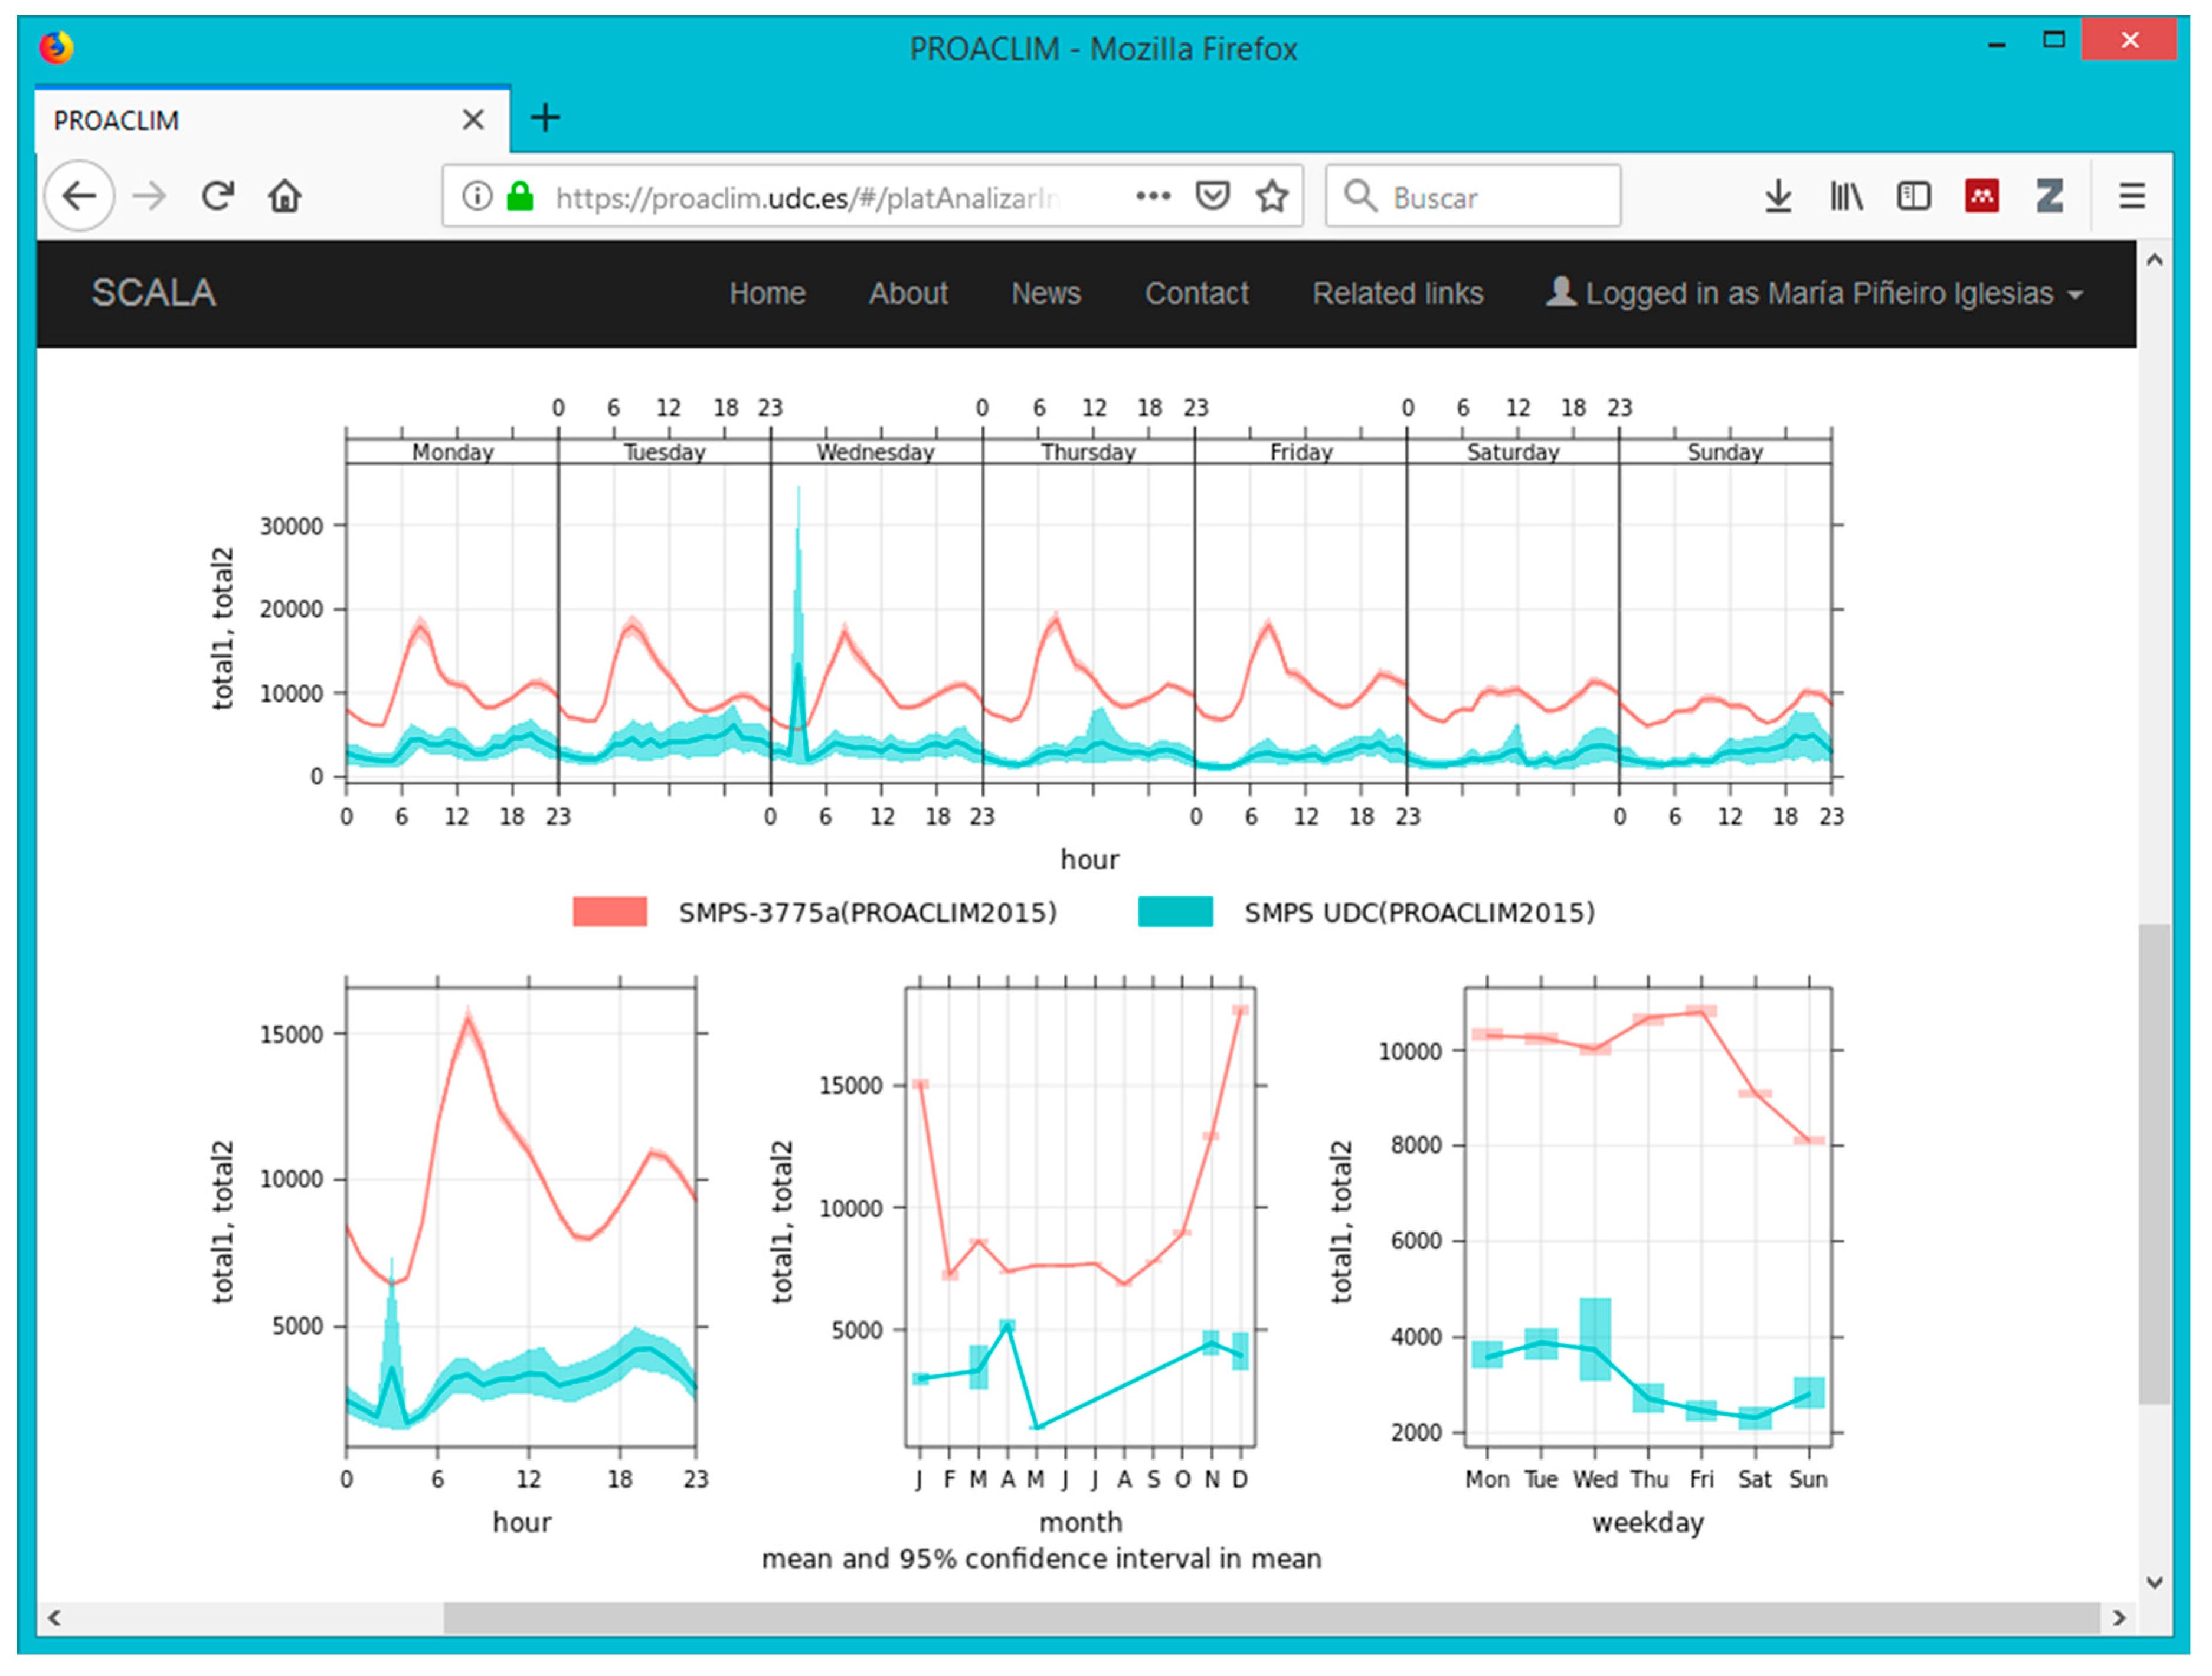Click the red Mendeley extension icon
The image size is (2212, 1676).
click(x=1981, y=196)
